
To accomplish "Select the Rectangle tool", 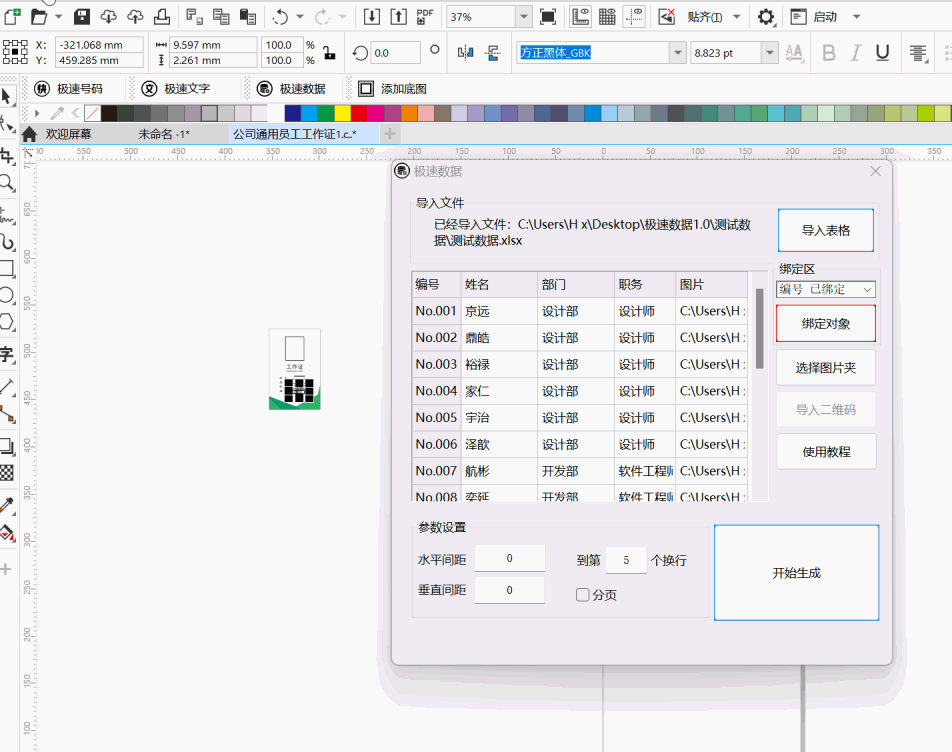I will pyautogui.click(x=7, y=269).
